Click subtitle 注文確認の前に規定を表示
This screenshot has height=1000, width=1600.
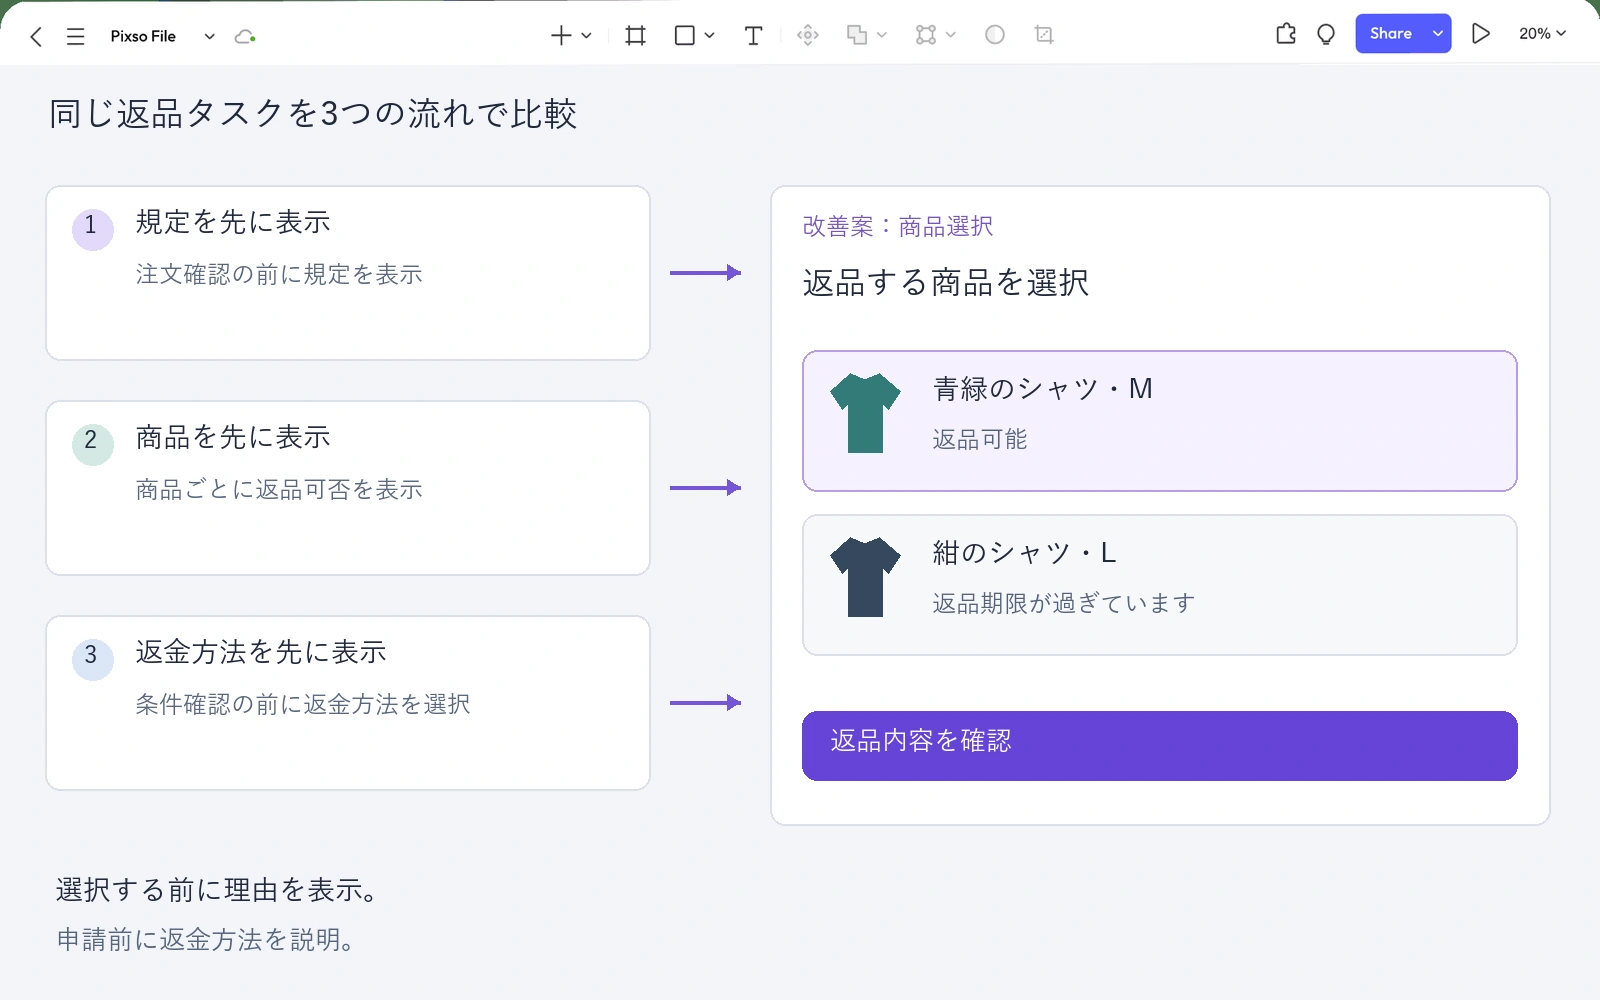click(279, 274)
